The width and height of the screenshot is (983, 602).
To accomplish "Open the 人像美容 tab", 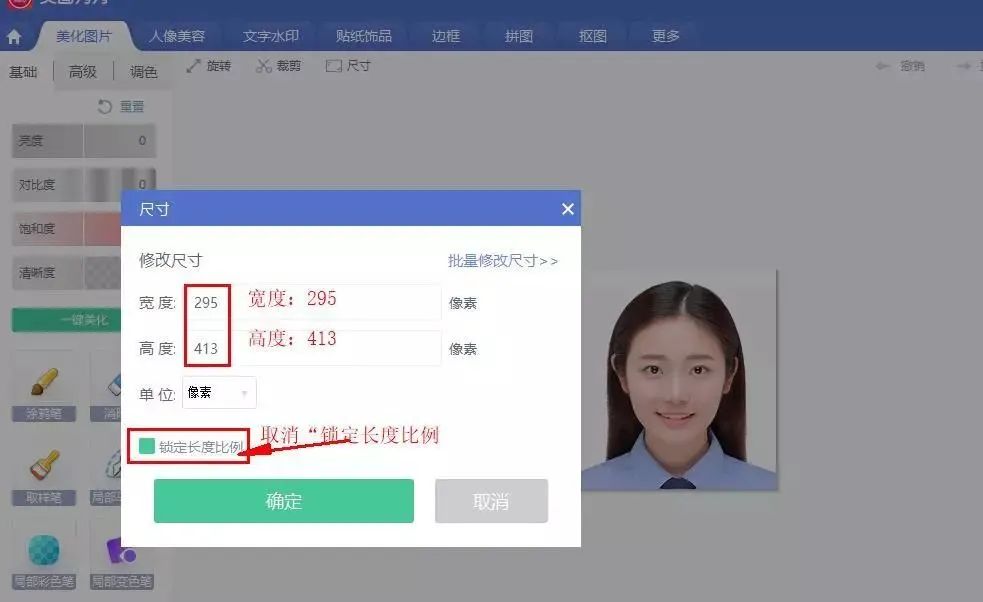I will (x=177, y=36).
